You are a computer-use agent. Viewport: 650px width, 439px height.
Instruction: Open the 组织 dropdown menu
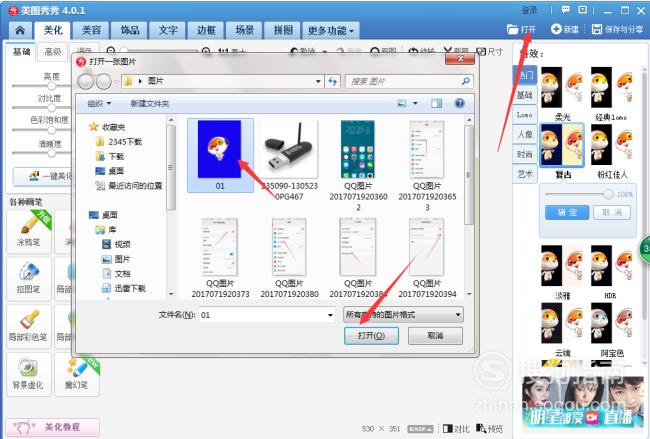point(99,103)
